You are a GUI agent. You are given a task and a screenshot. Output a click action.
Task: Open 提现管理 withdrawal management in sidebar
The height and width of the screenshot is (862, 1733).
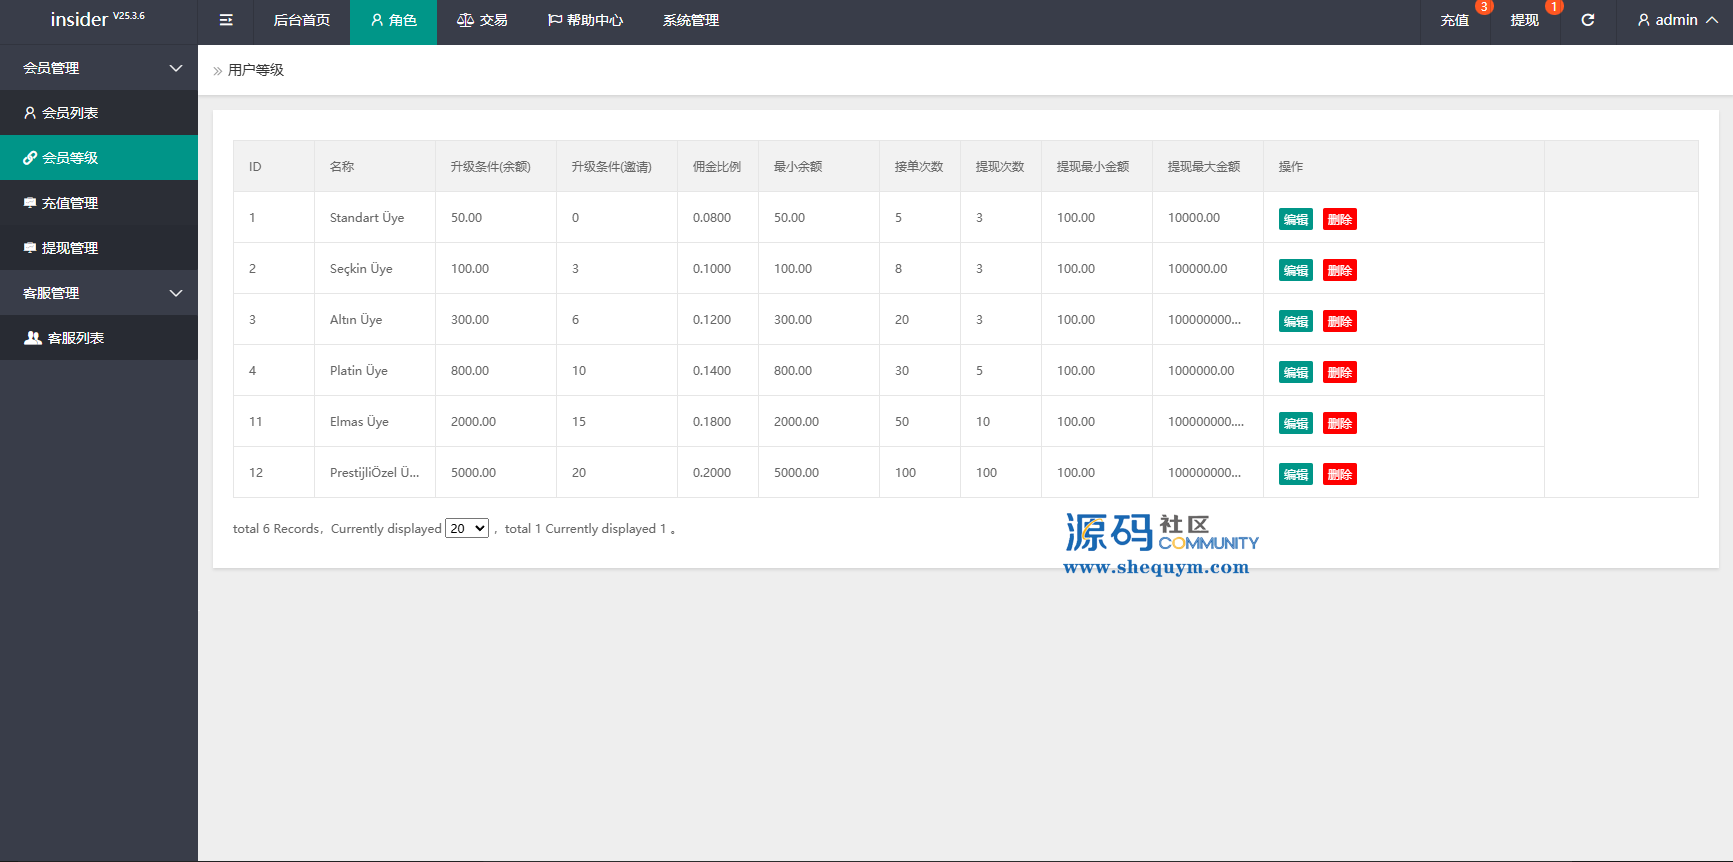pos(70,248)
